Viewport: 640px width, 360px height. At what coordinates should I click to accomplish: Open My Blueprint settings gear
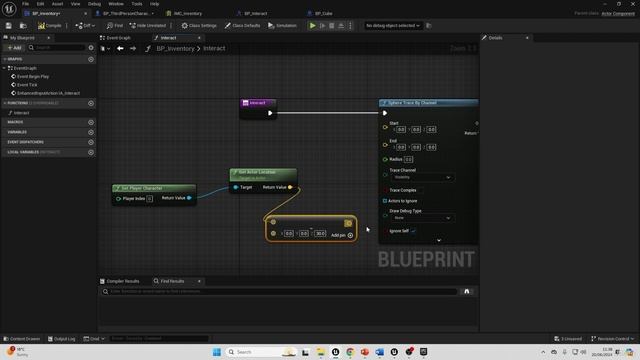click(x=91, y=48)
